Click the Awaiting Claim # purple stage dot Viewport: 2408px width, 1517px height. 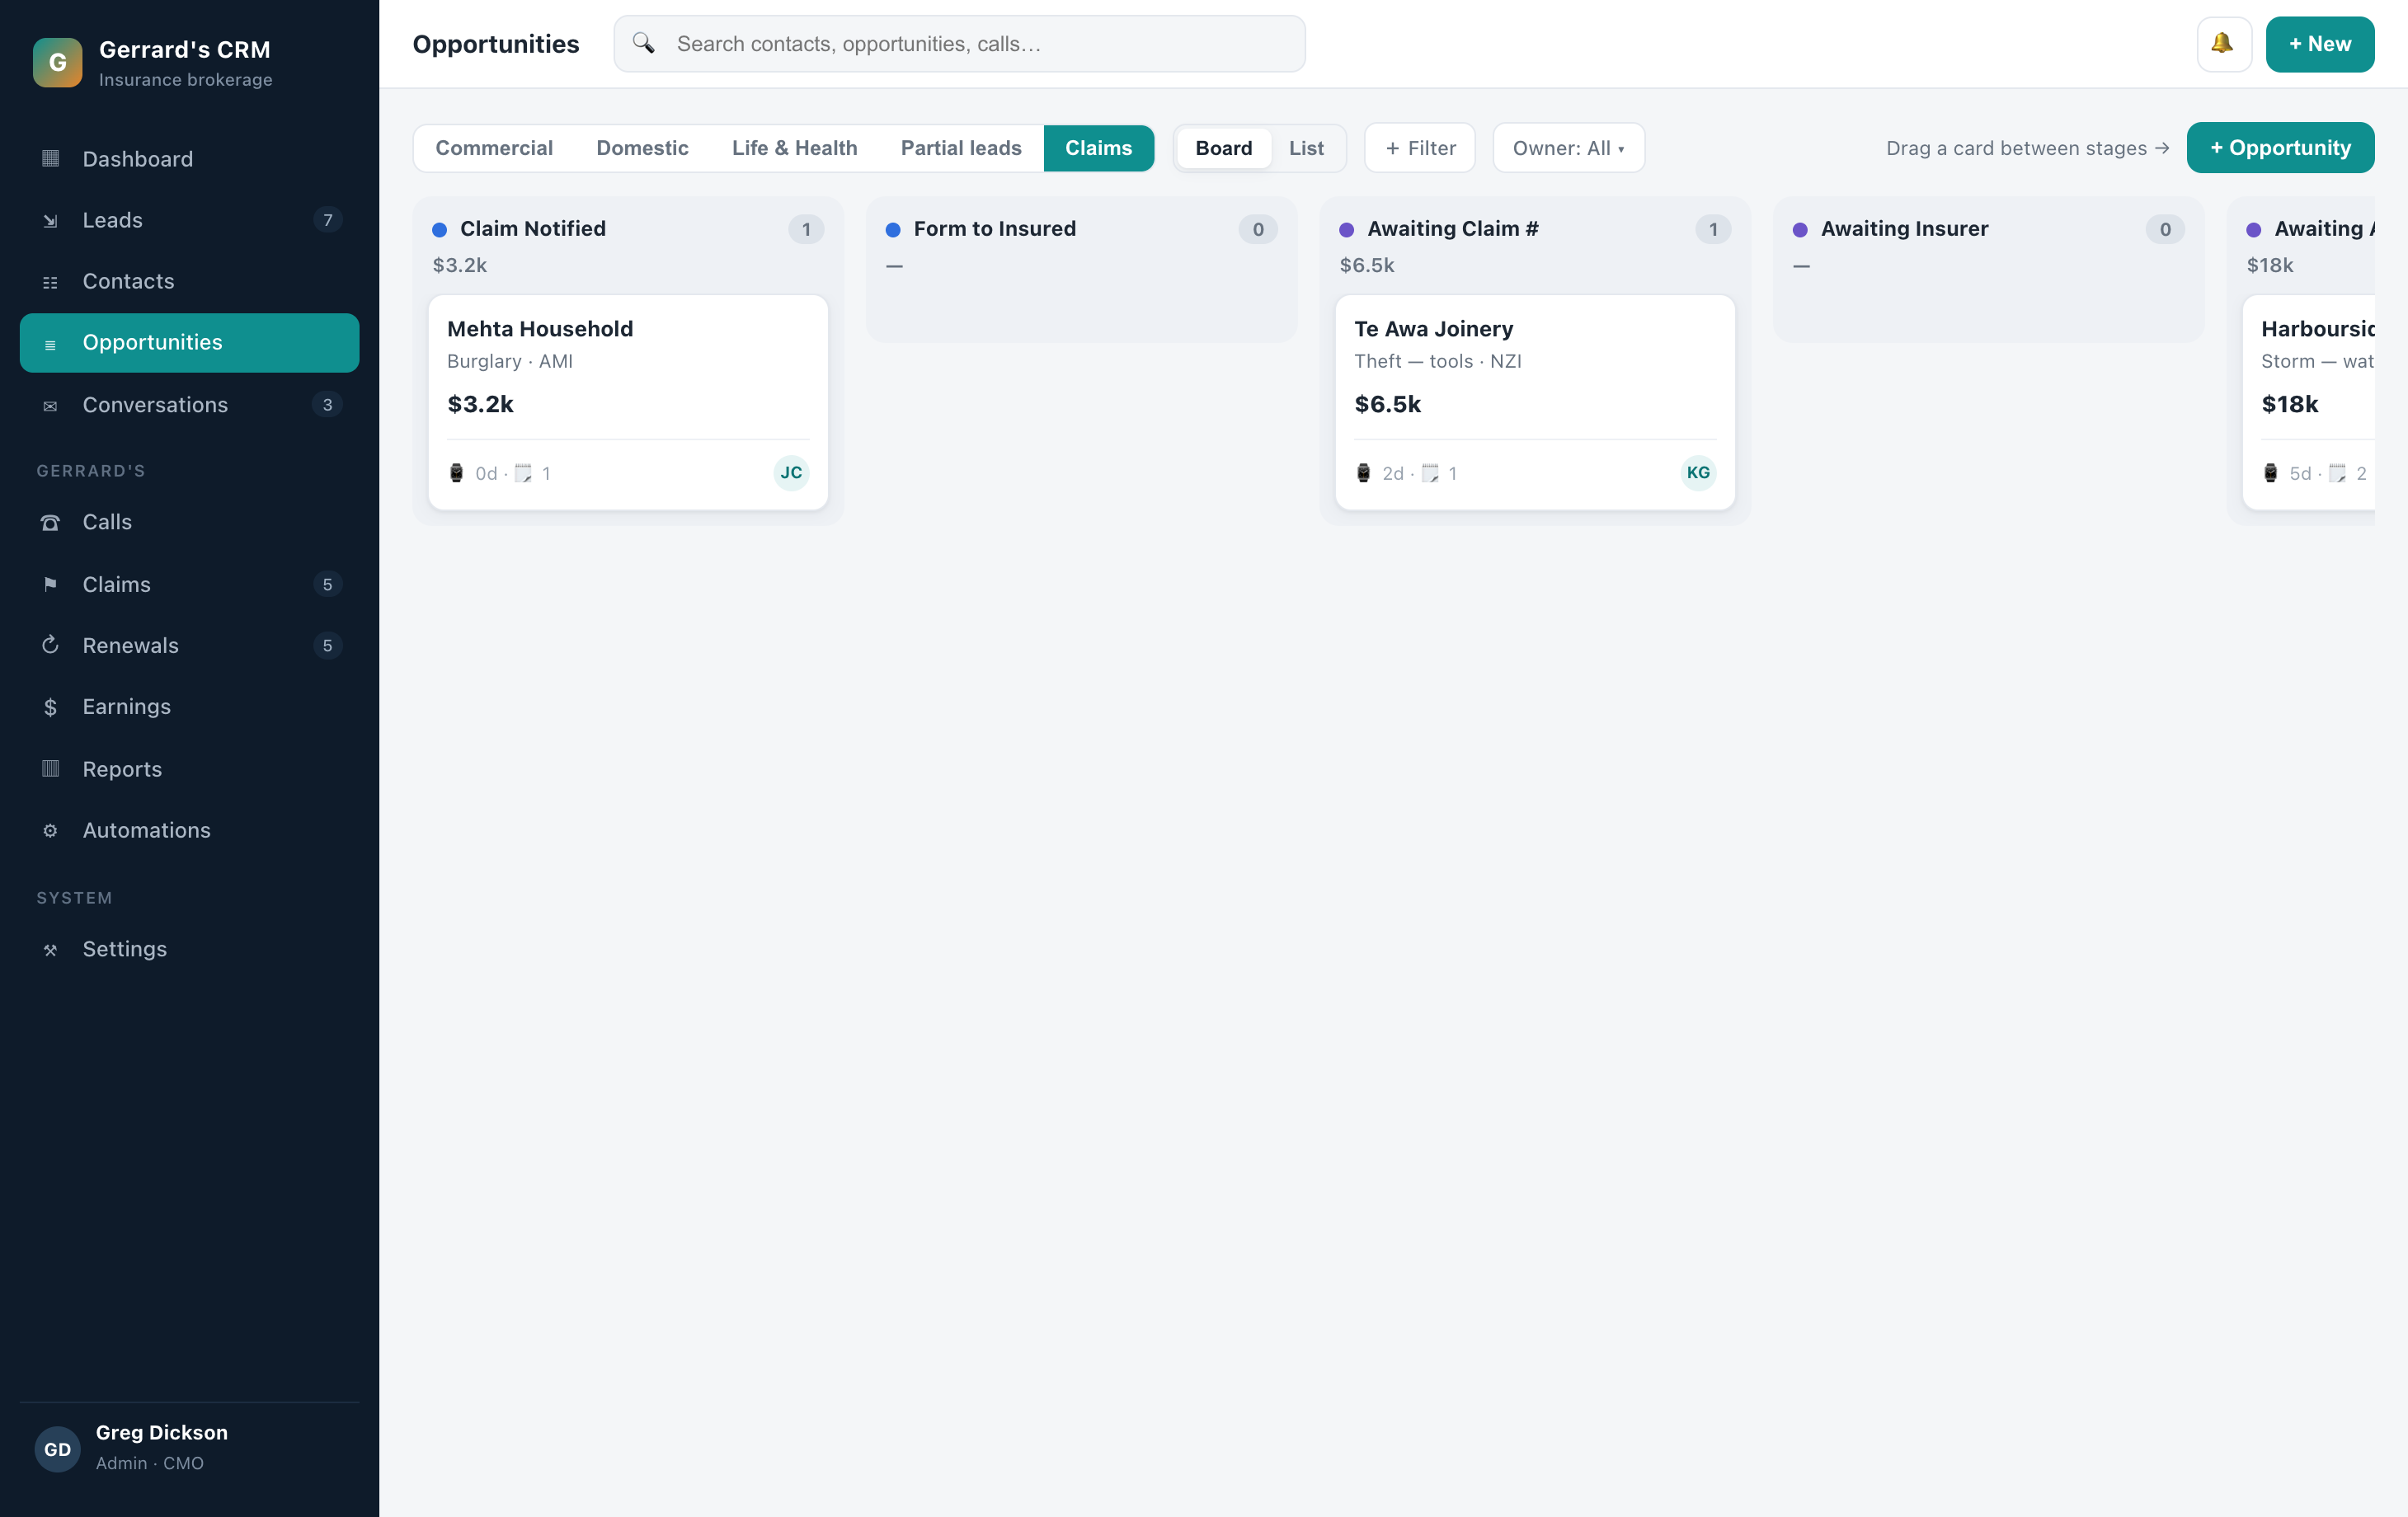tap(1346, 230)
